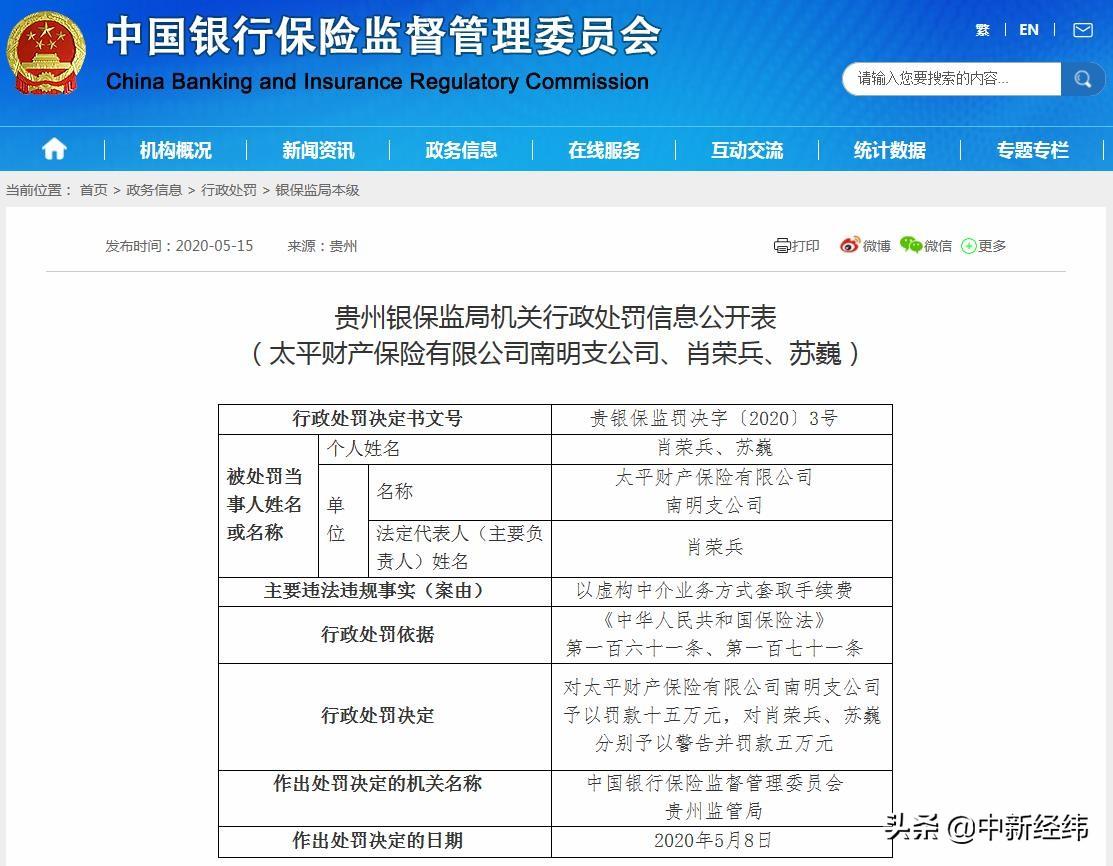Click the 中国银行保险监督管理委员会 site title
1113x866 pixels.
tap(383, 35)
